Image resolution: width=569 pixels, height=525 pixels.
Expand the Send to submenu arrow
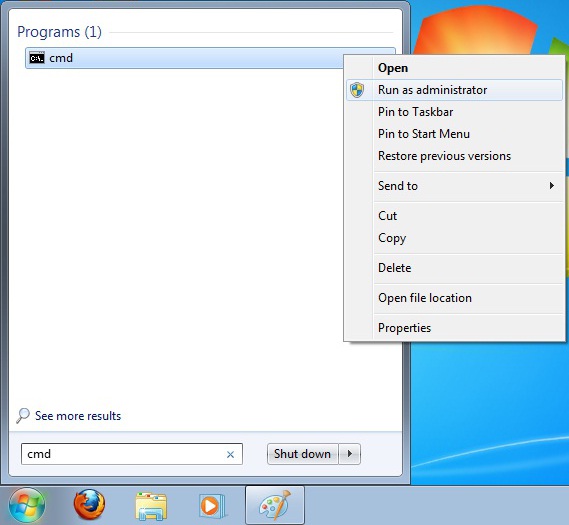[x=552, y=186]
